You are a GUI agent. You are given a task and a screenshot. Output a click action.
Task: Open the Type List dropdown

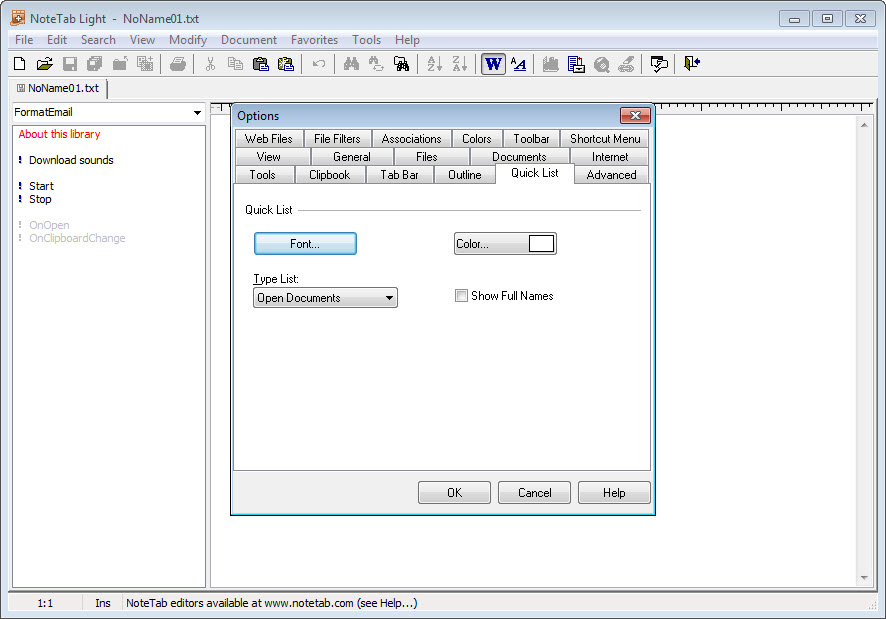tap(325, 298)
